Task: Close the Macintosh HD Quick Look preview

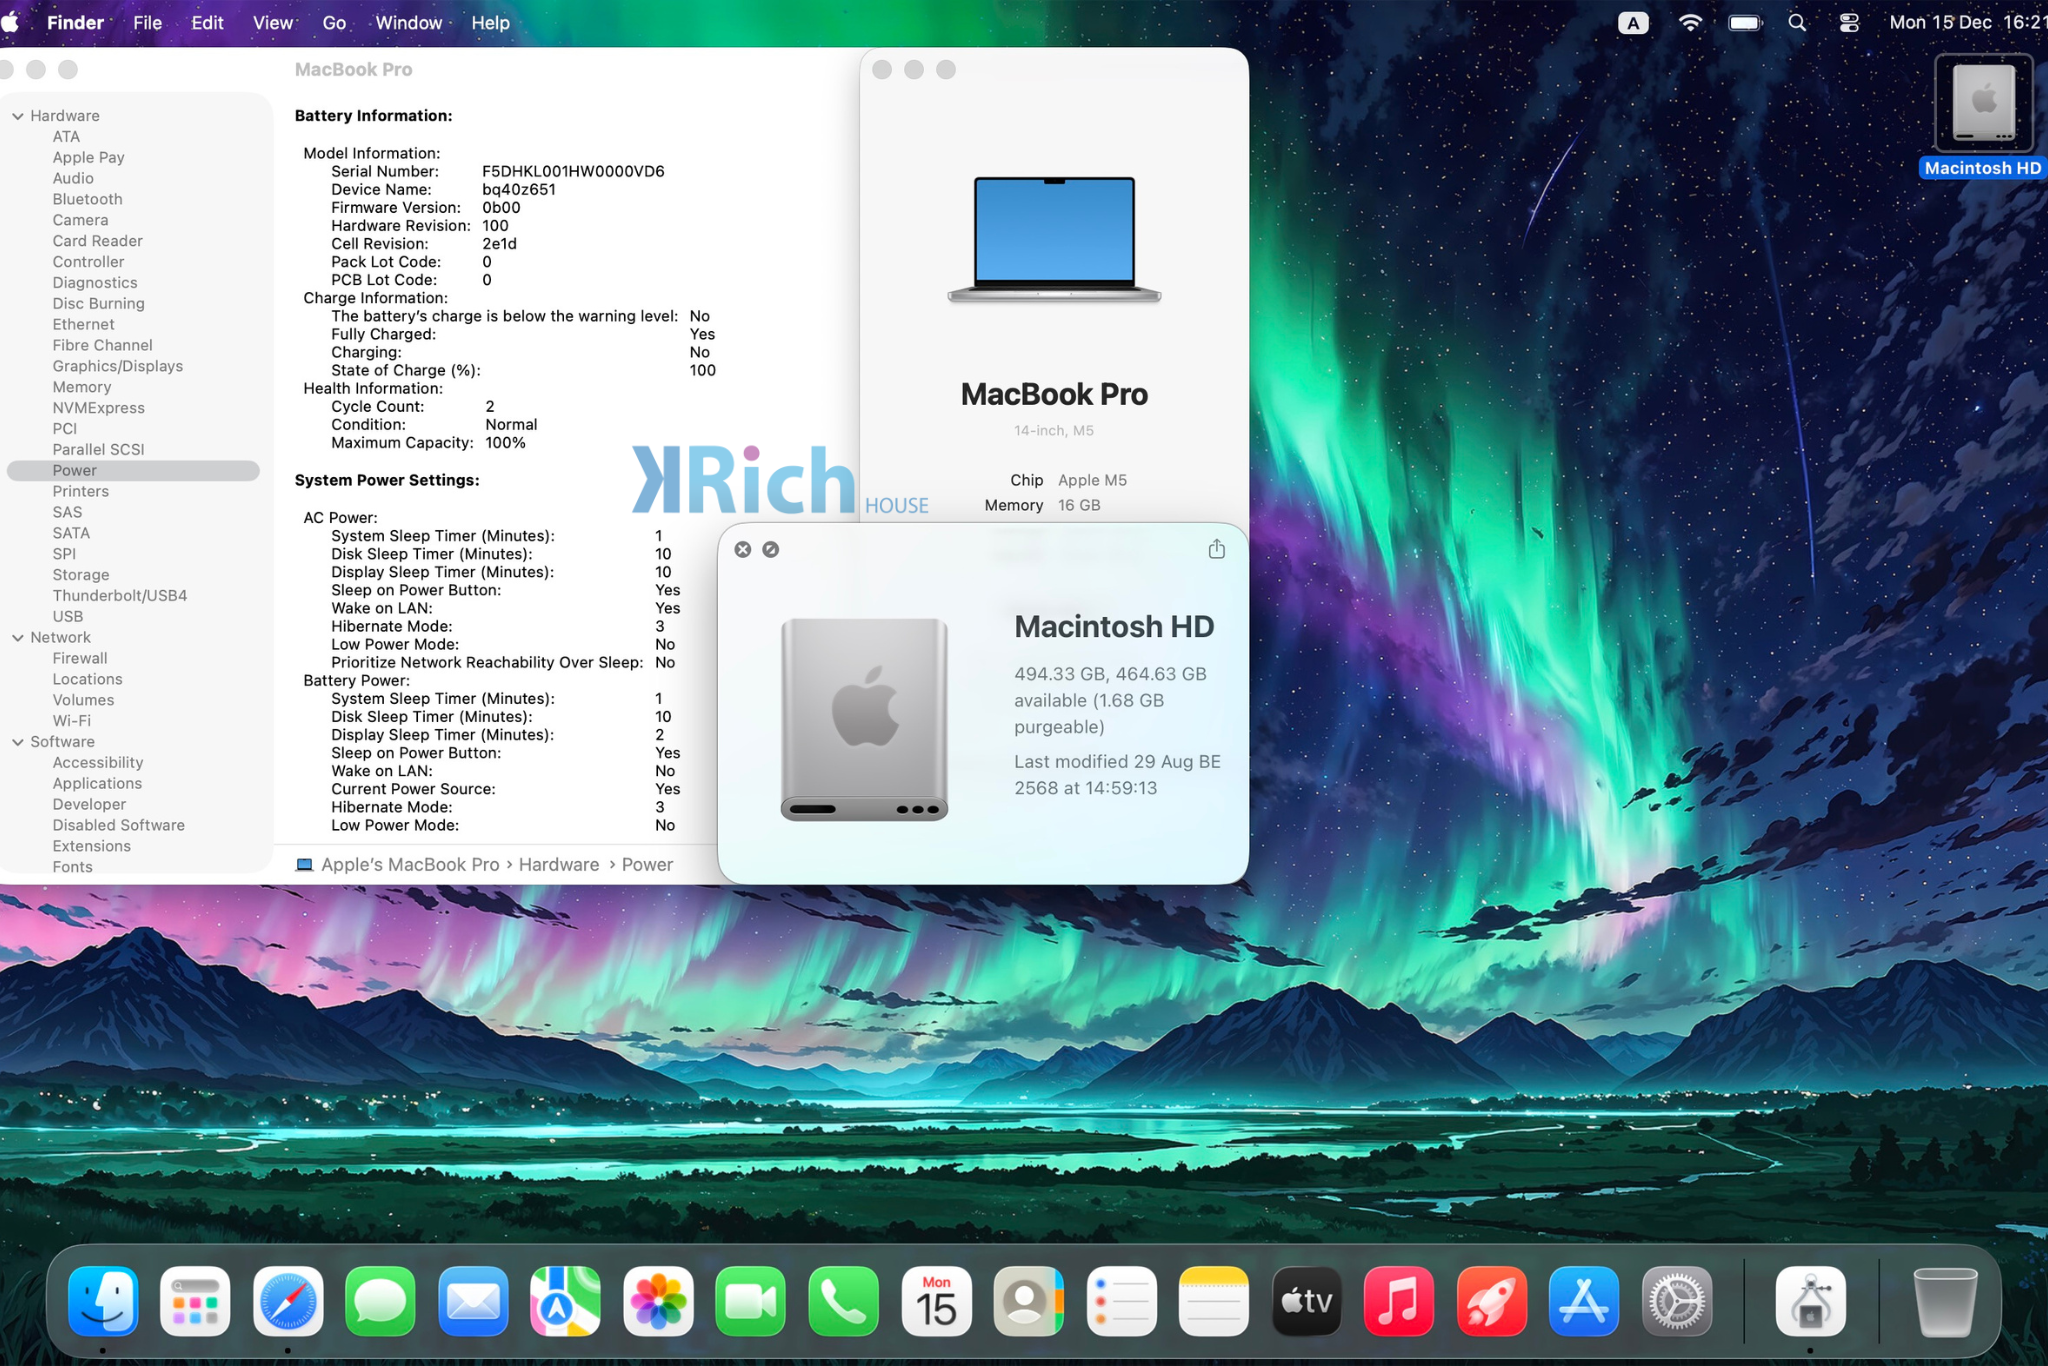Action: pos(742,549)
